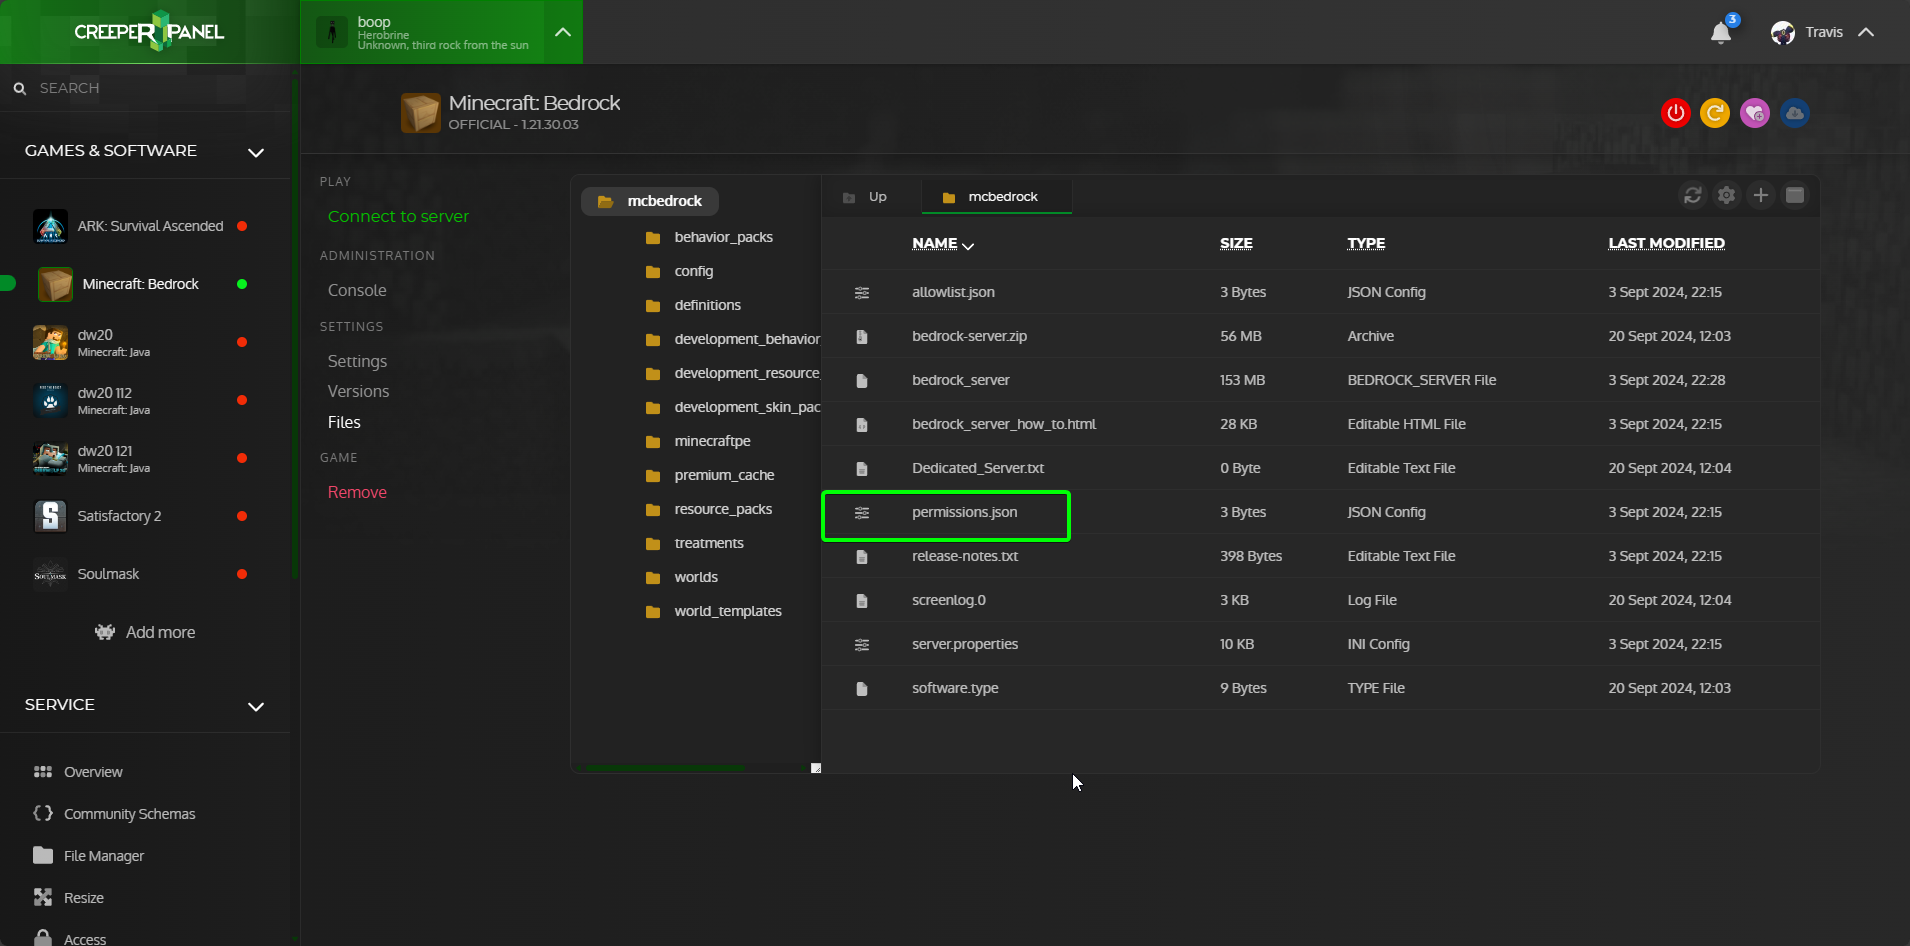Click the terminal icon in file toolbar
Viewport: 1910px width, 946px height.
click(1795, 195)
